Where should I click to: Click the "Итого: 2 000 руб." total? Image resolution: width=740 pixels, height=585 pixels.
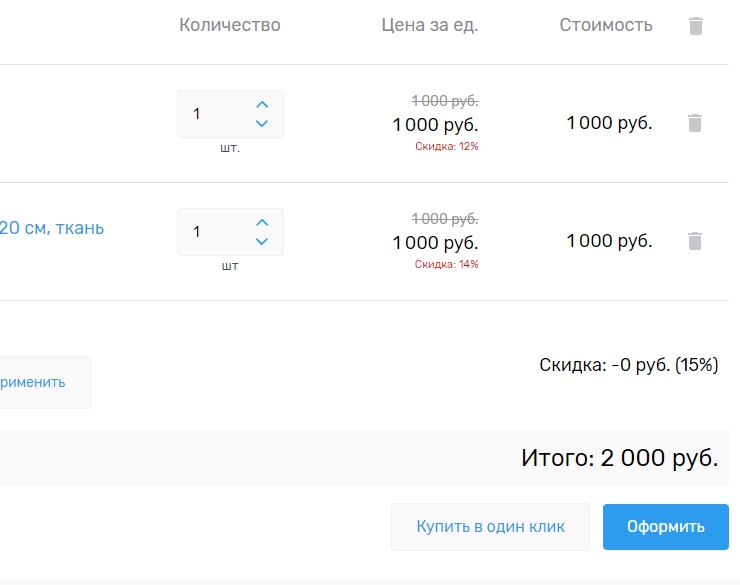click(619, 459)
